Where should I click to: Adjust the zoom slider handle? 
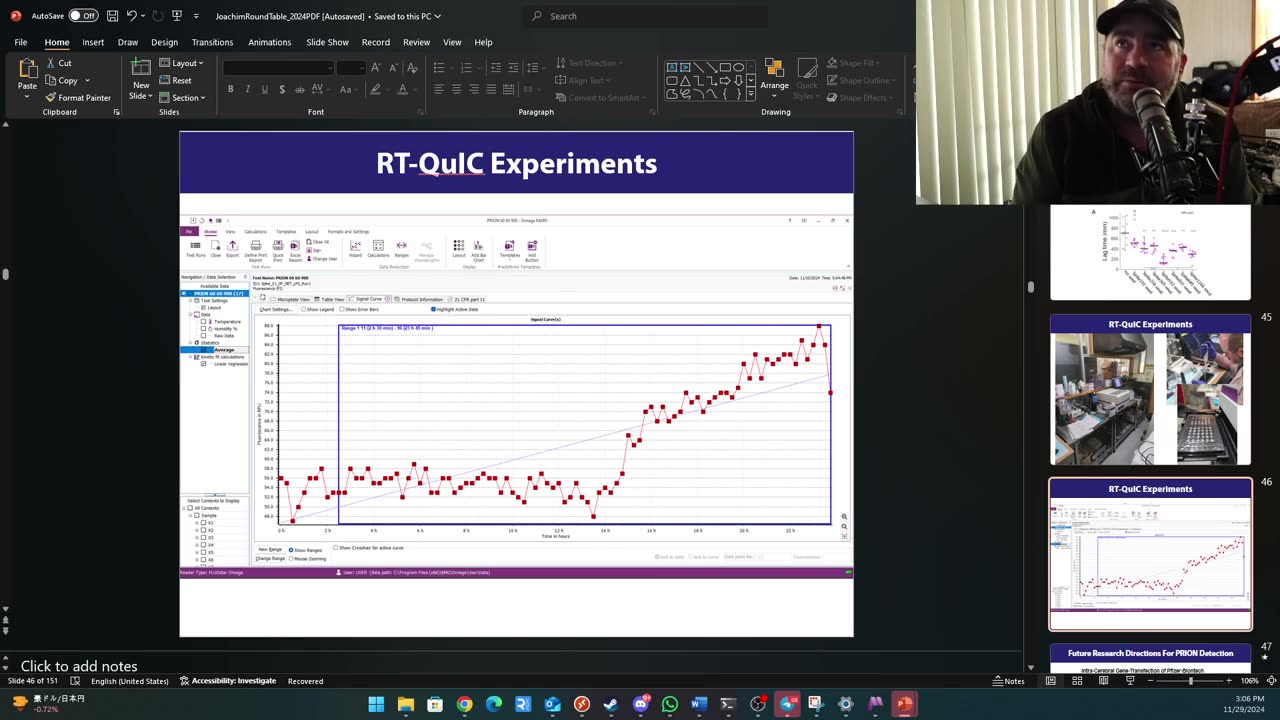(1191, 681)
